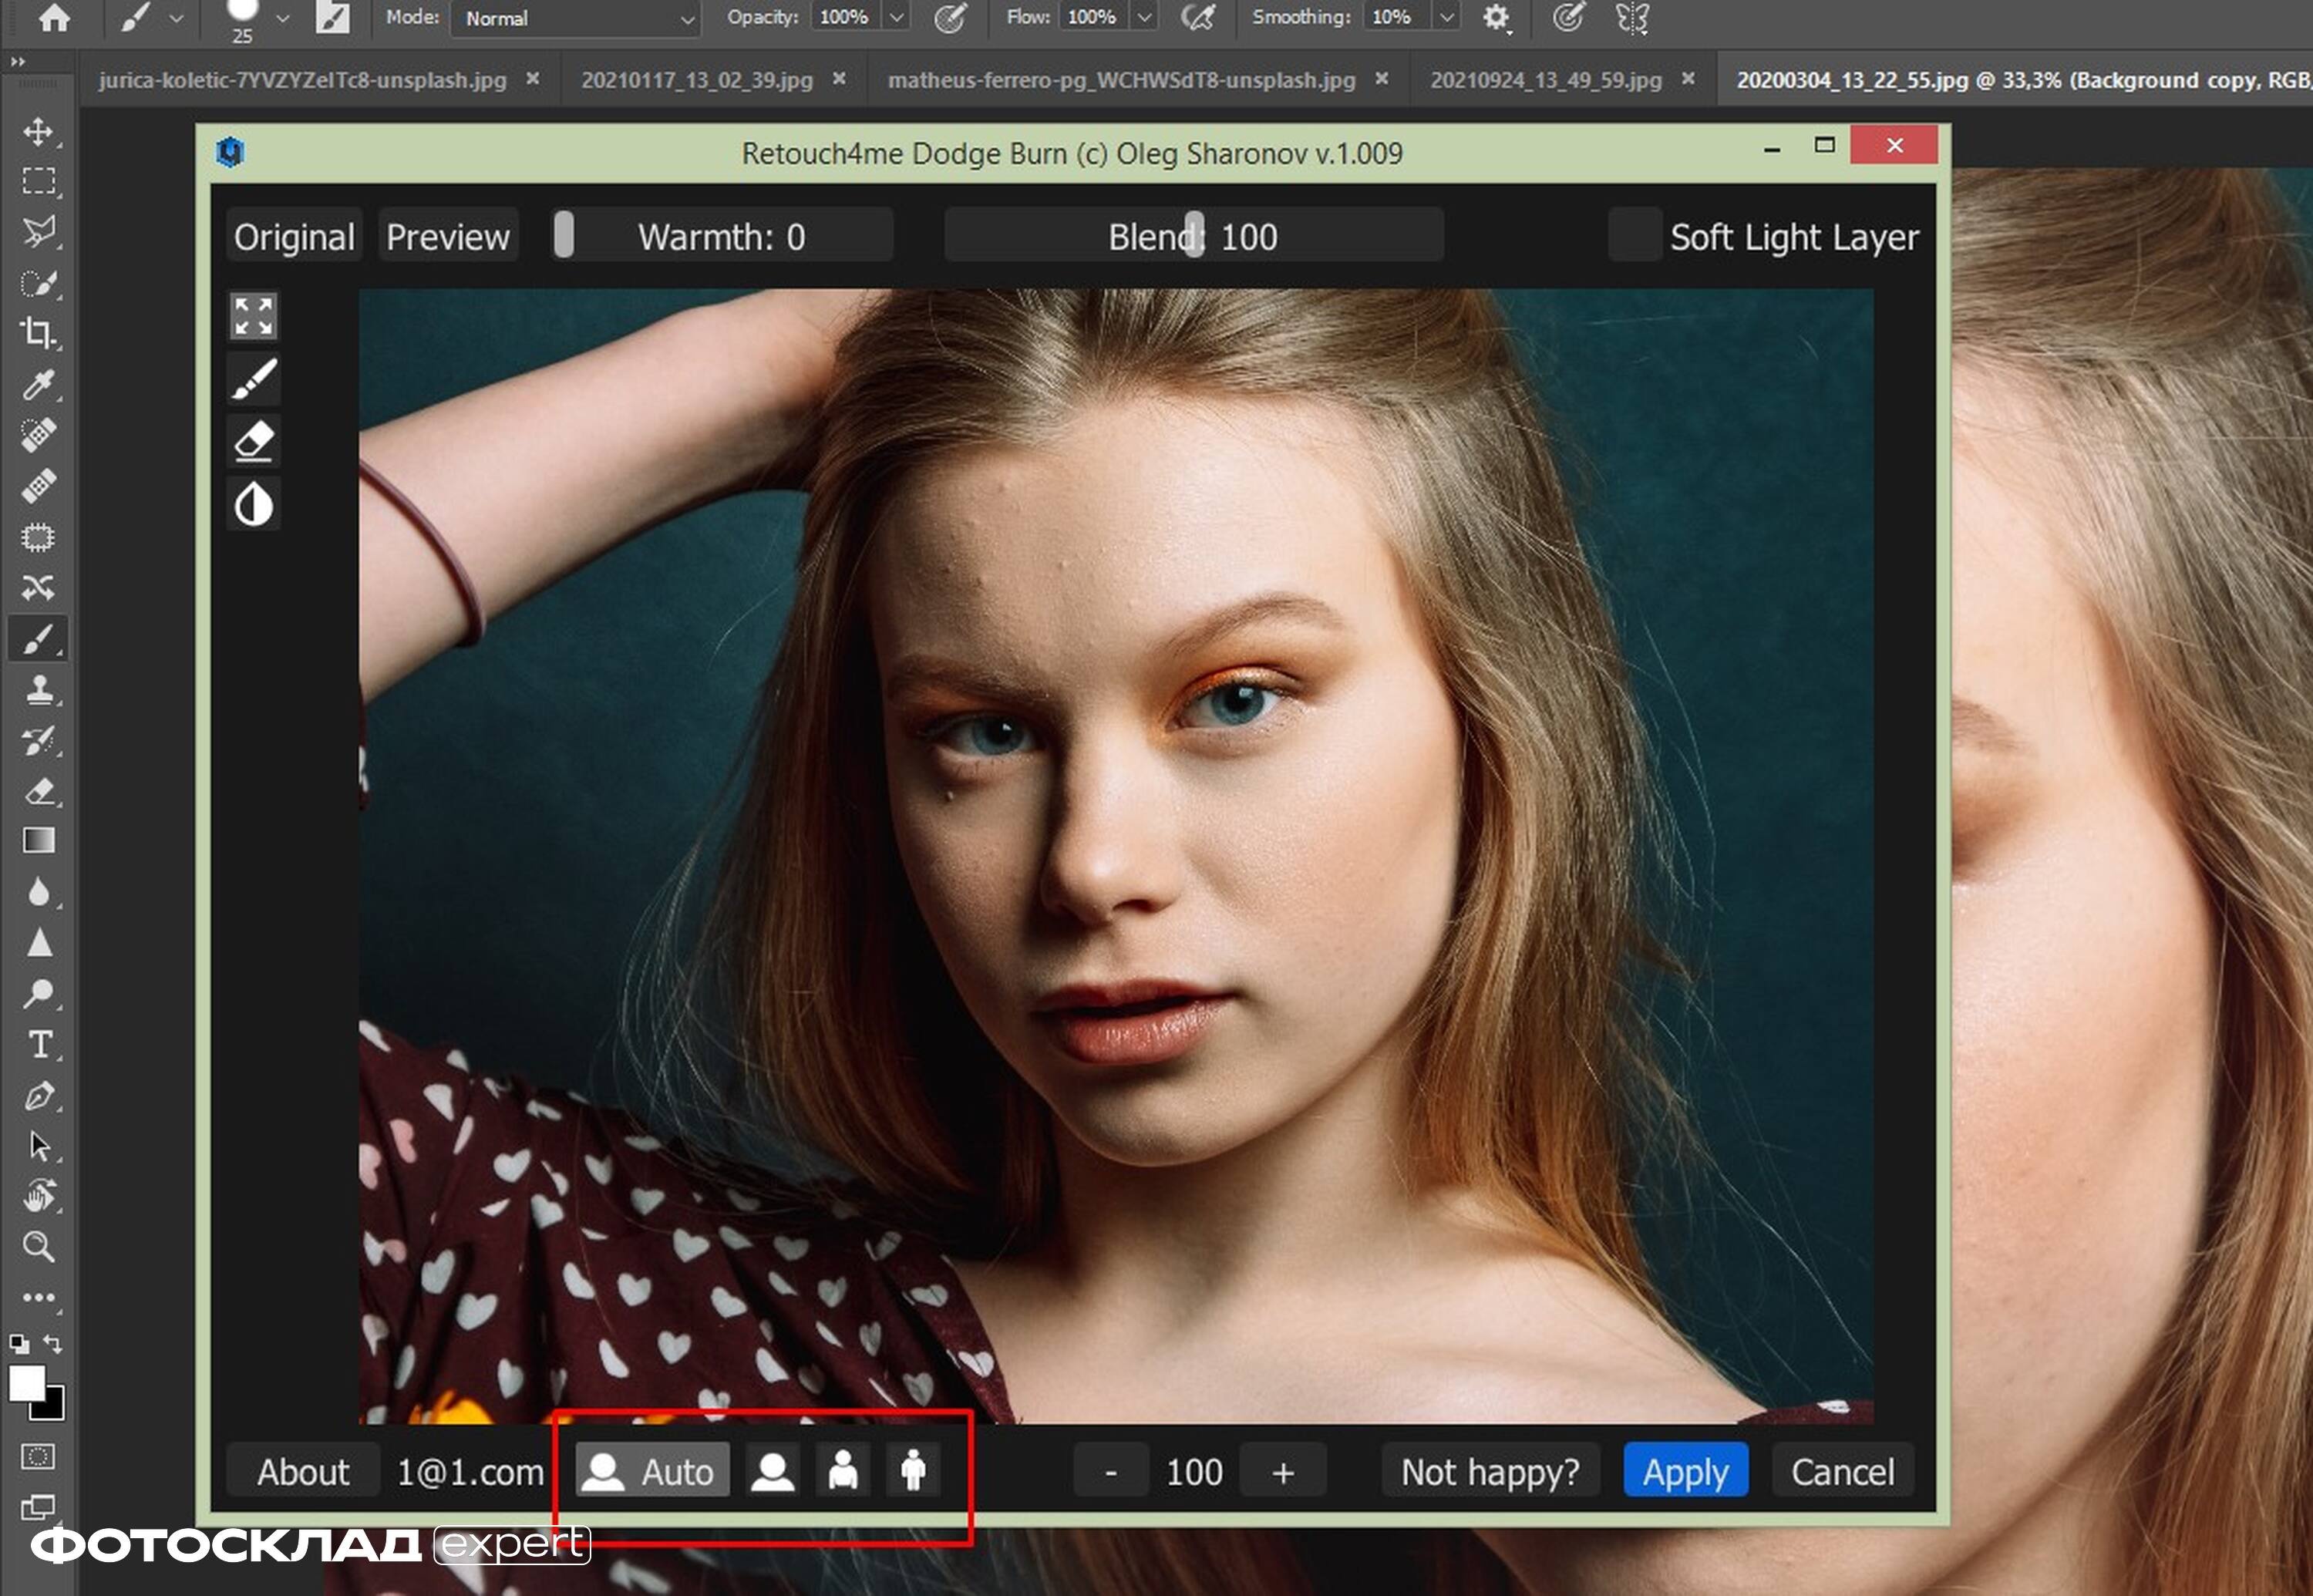
Task: Select the Blur tool droplet icon
Action: click(x=38, y=892)
